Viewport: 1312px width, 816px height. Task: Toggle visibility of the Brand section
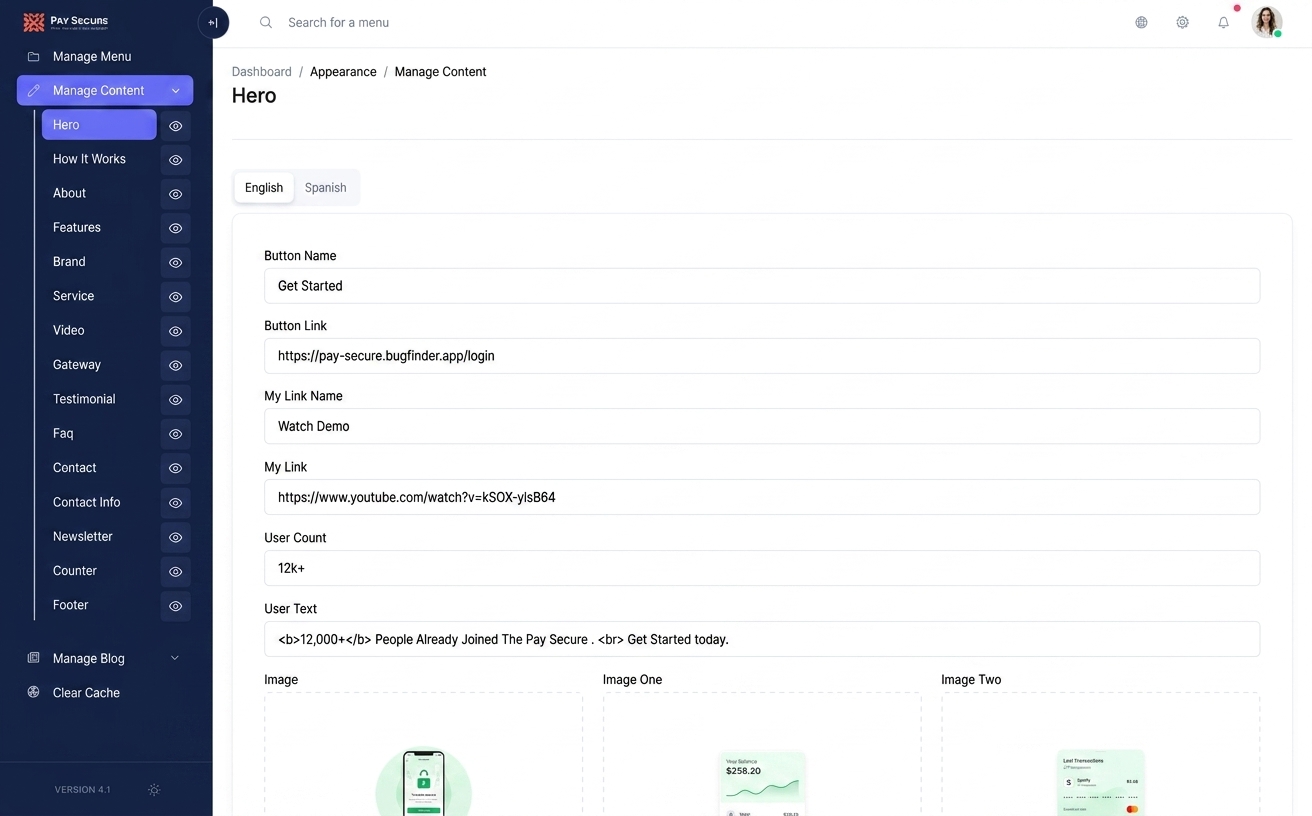coord(175,263)
